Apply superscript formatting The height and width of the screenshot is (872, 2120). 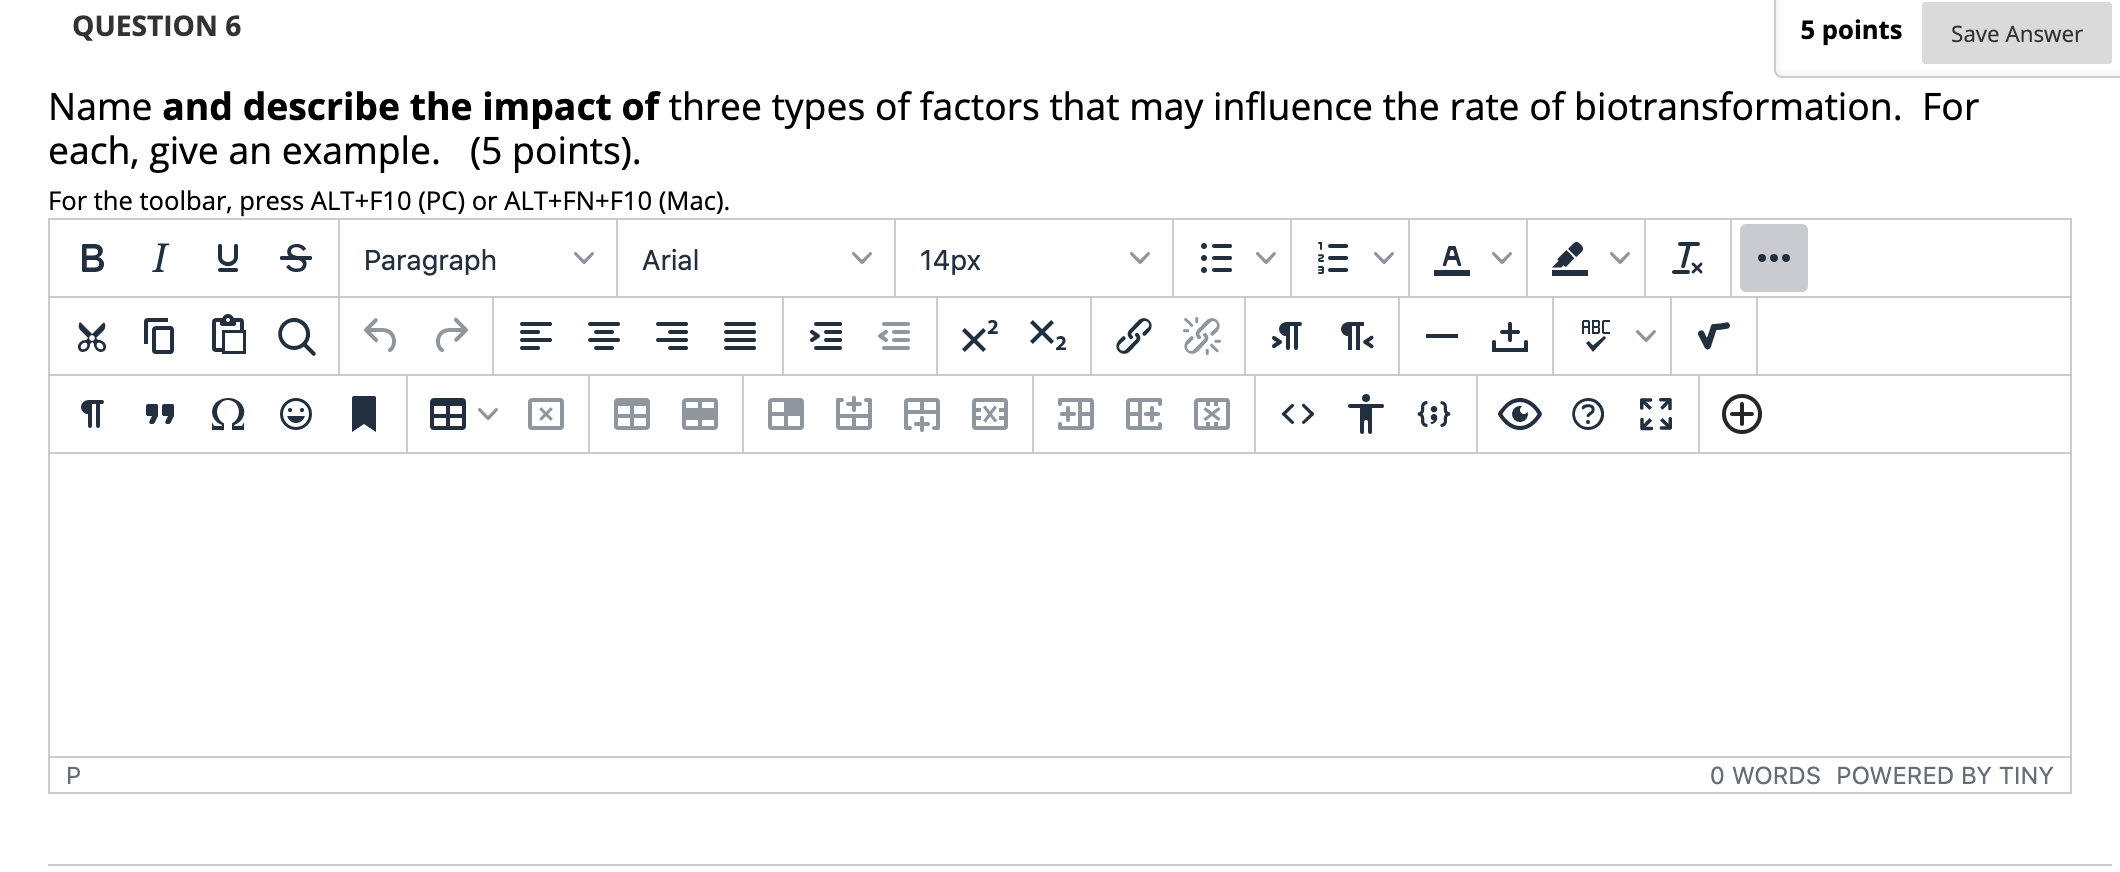[x=979, y=336]
